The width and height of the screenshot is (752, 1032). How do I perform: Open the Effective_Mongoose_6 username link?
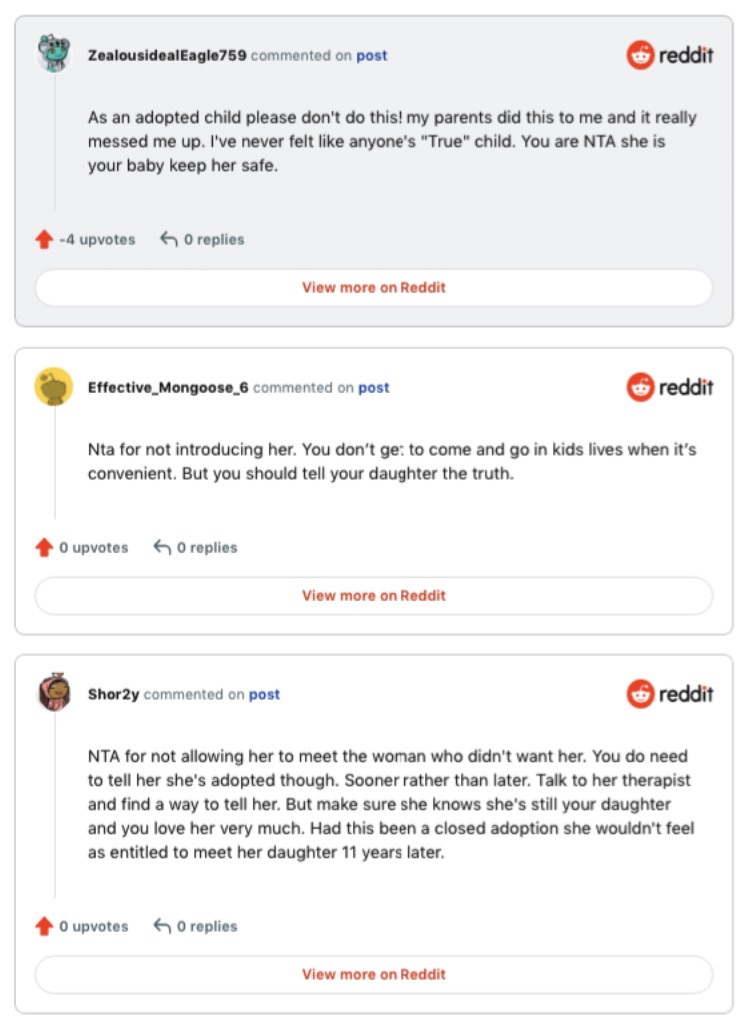(168, 388)
